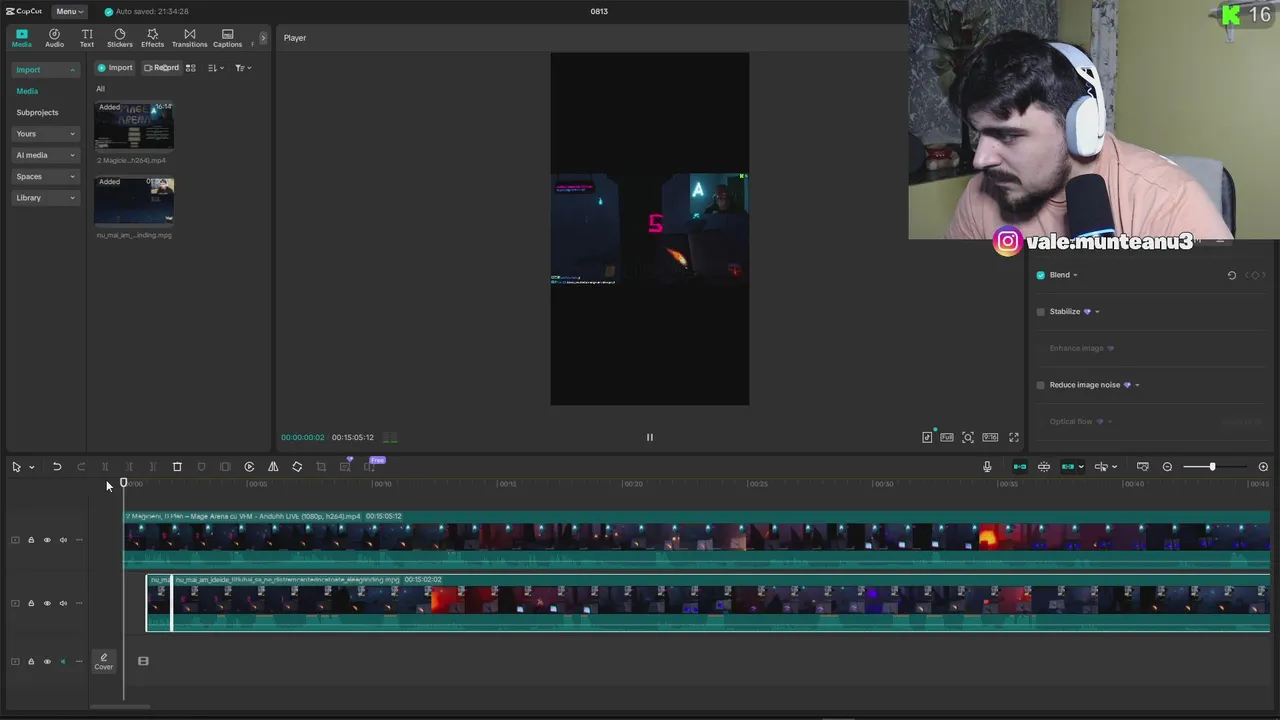
Task: Click the Import button
Action: coord(115,68)
